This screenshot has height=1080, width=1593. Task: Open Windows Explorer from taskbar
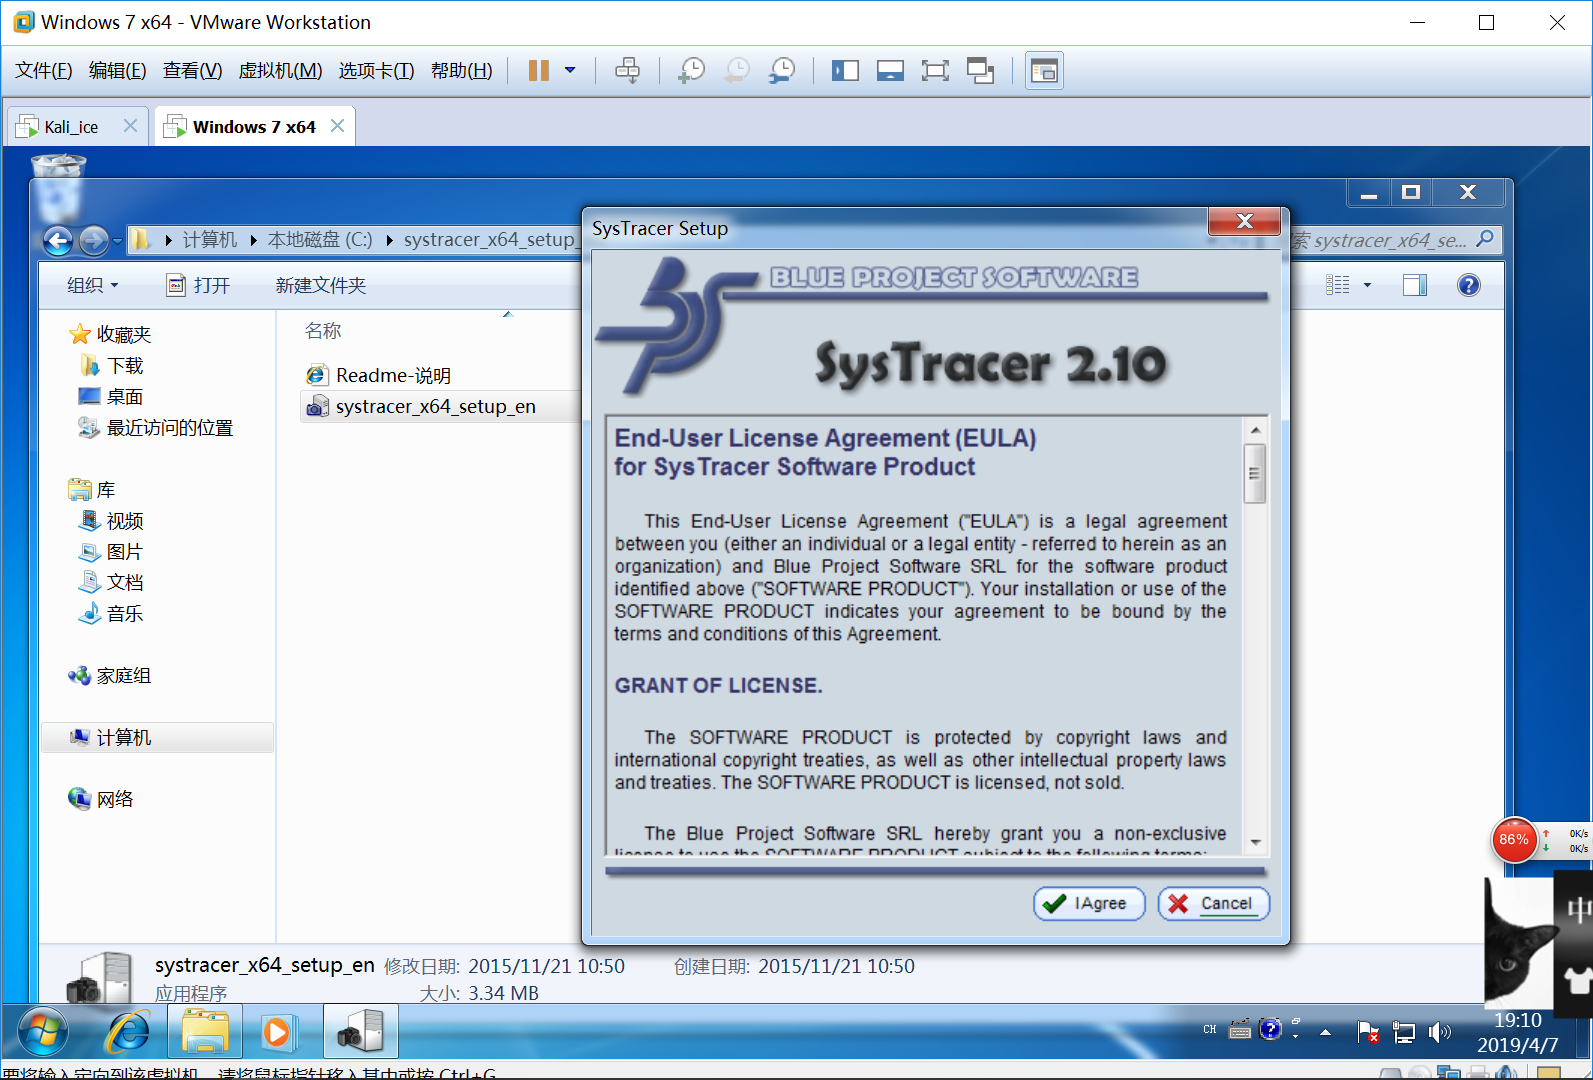(205, 1032)
